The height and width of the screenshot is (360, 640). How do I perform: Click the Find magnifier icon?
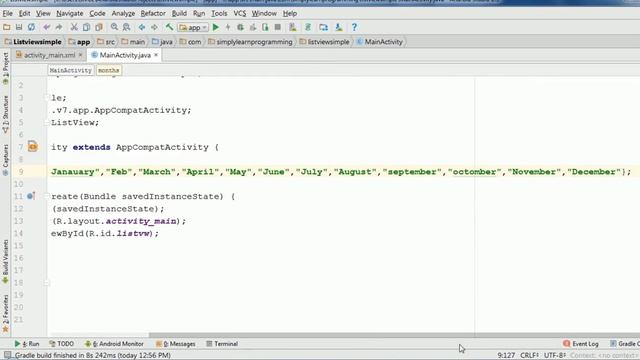tap(114, 27)
